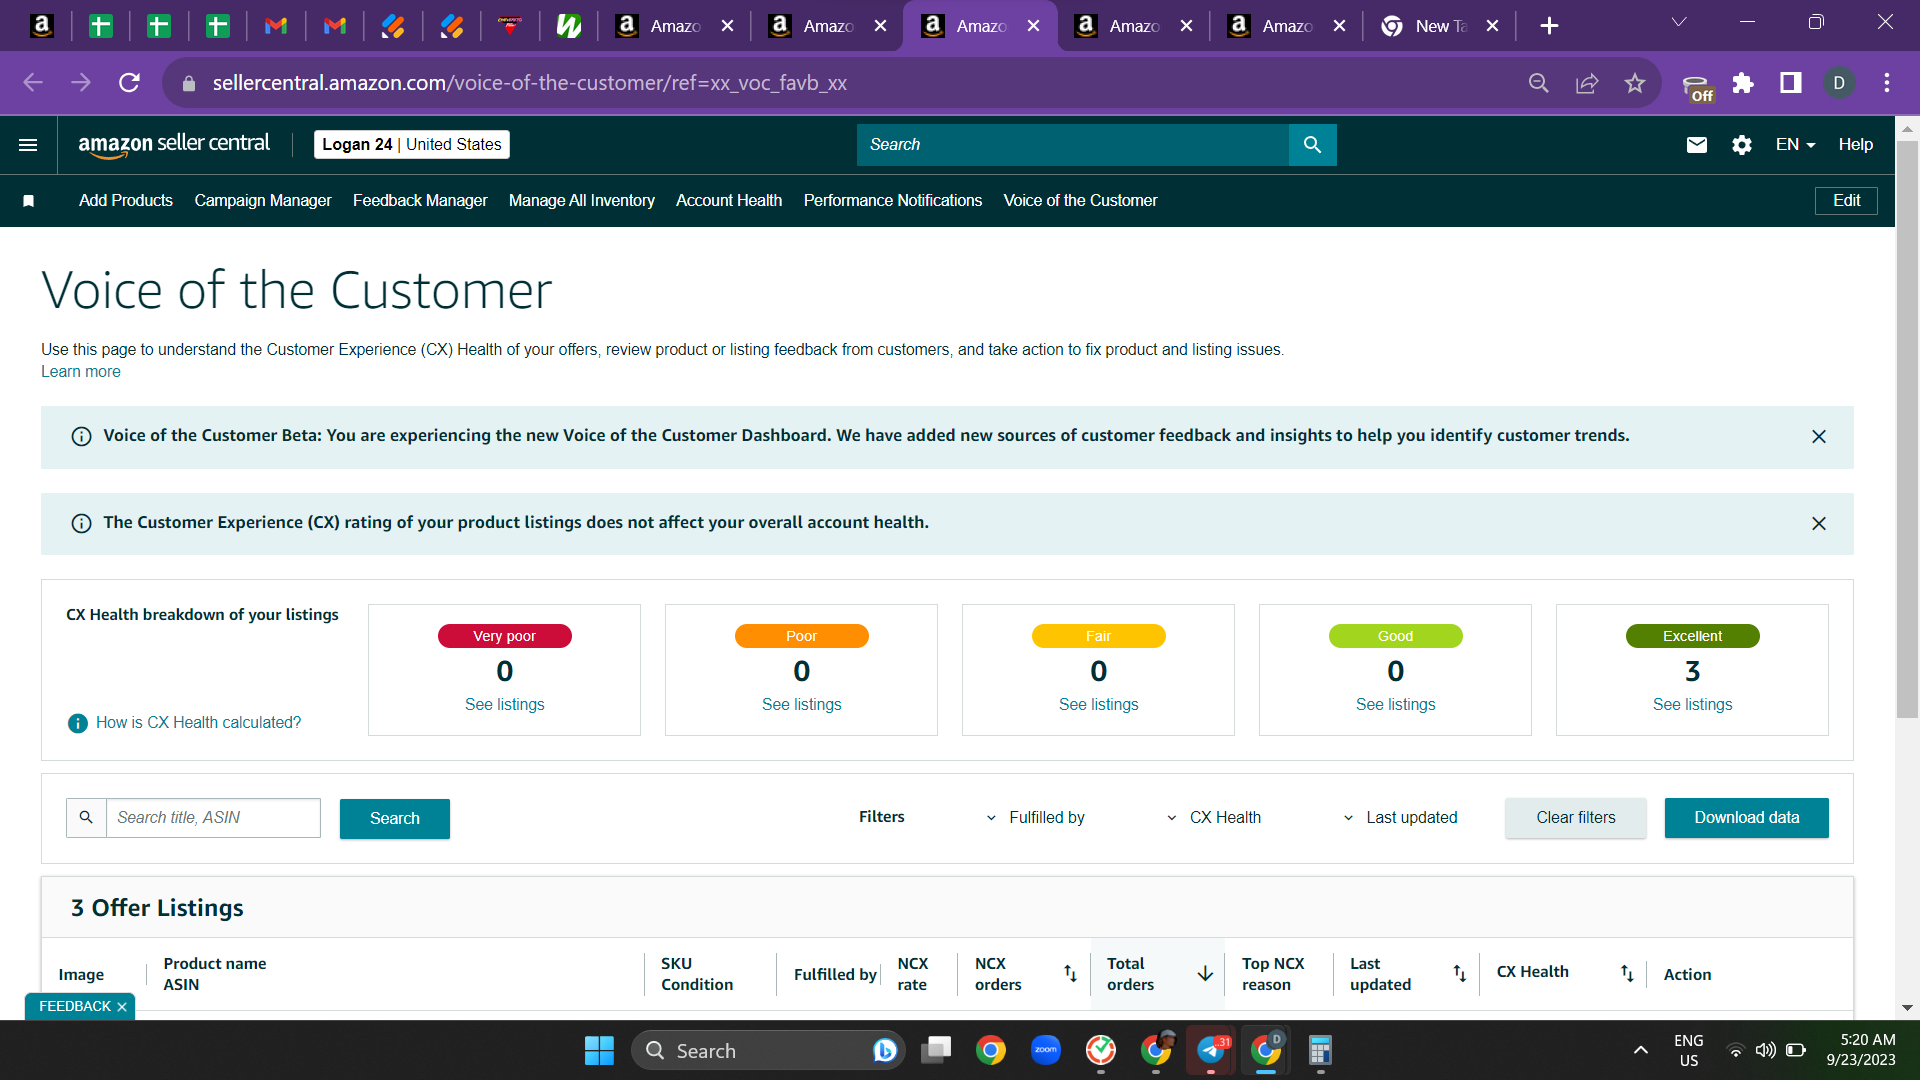The width and height of the screenshot is (1920, 1080).
Task: Open Manage All Inventory
Action: click(582, 201)
